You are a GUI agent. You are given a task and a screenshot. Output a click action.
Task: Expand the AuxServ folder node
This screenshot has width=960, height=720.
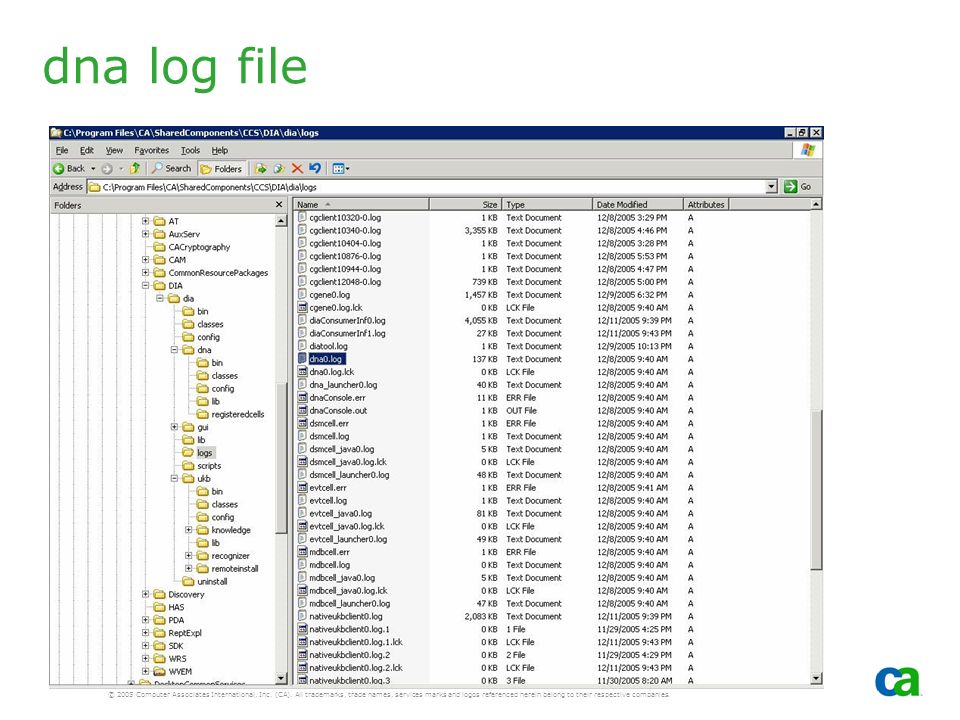146,234
